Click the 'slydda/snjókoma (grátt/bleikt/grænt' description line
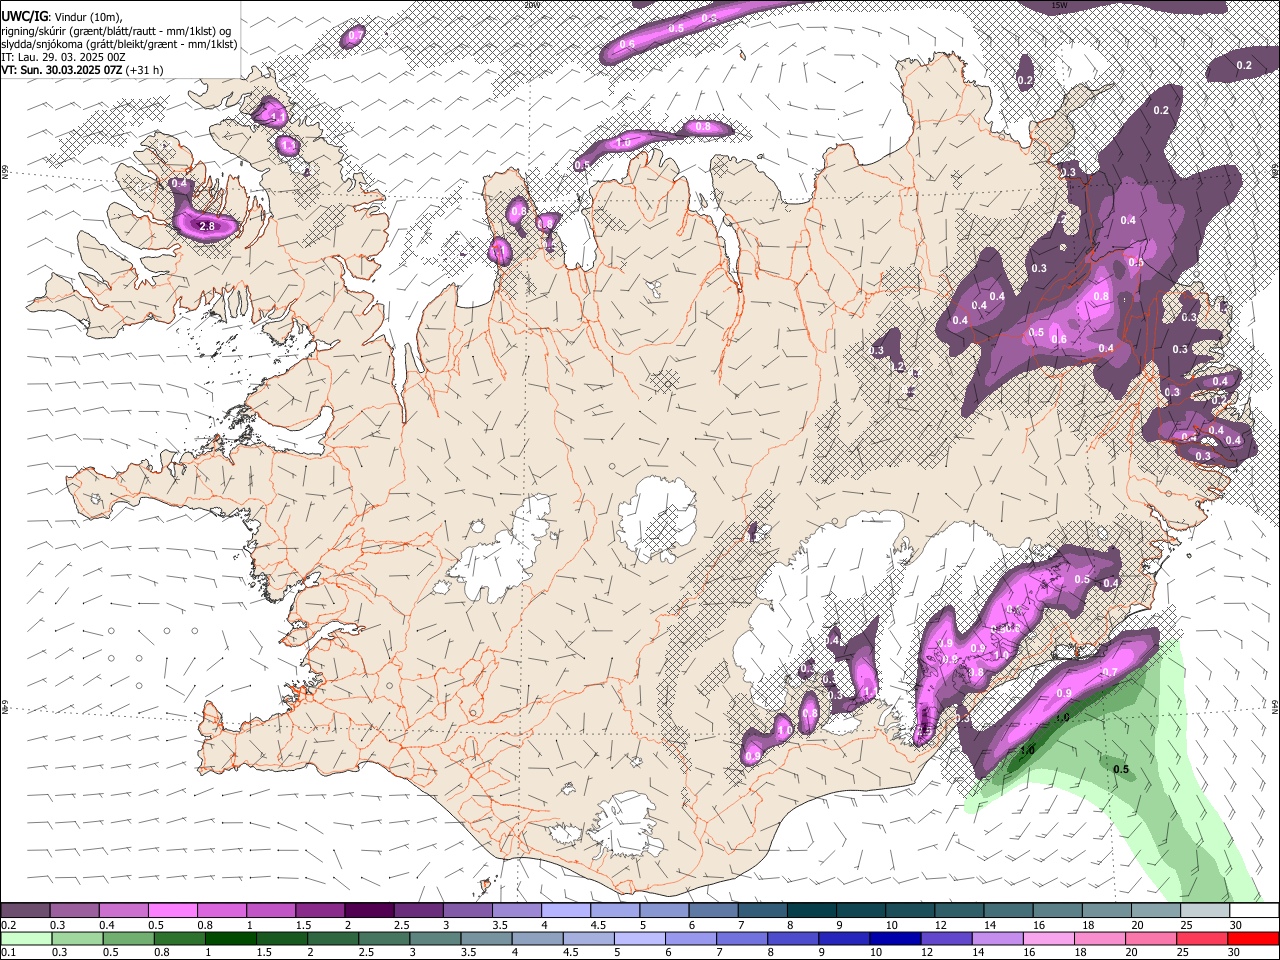 119,44
